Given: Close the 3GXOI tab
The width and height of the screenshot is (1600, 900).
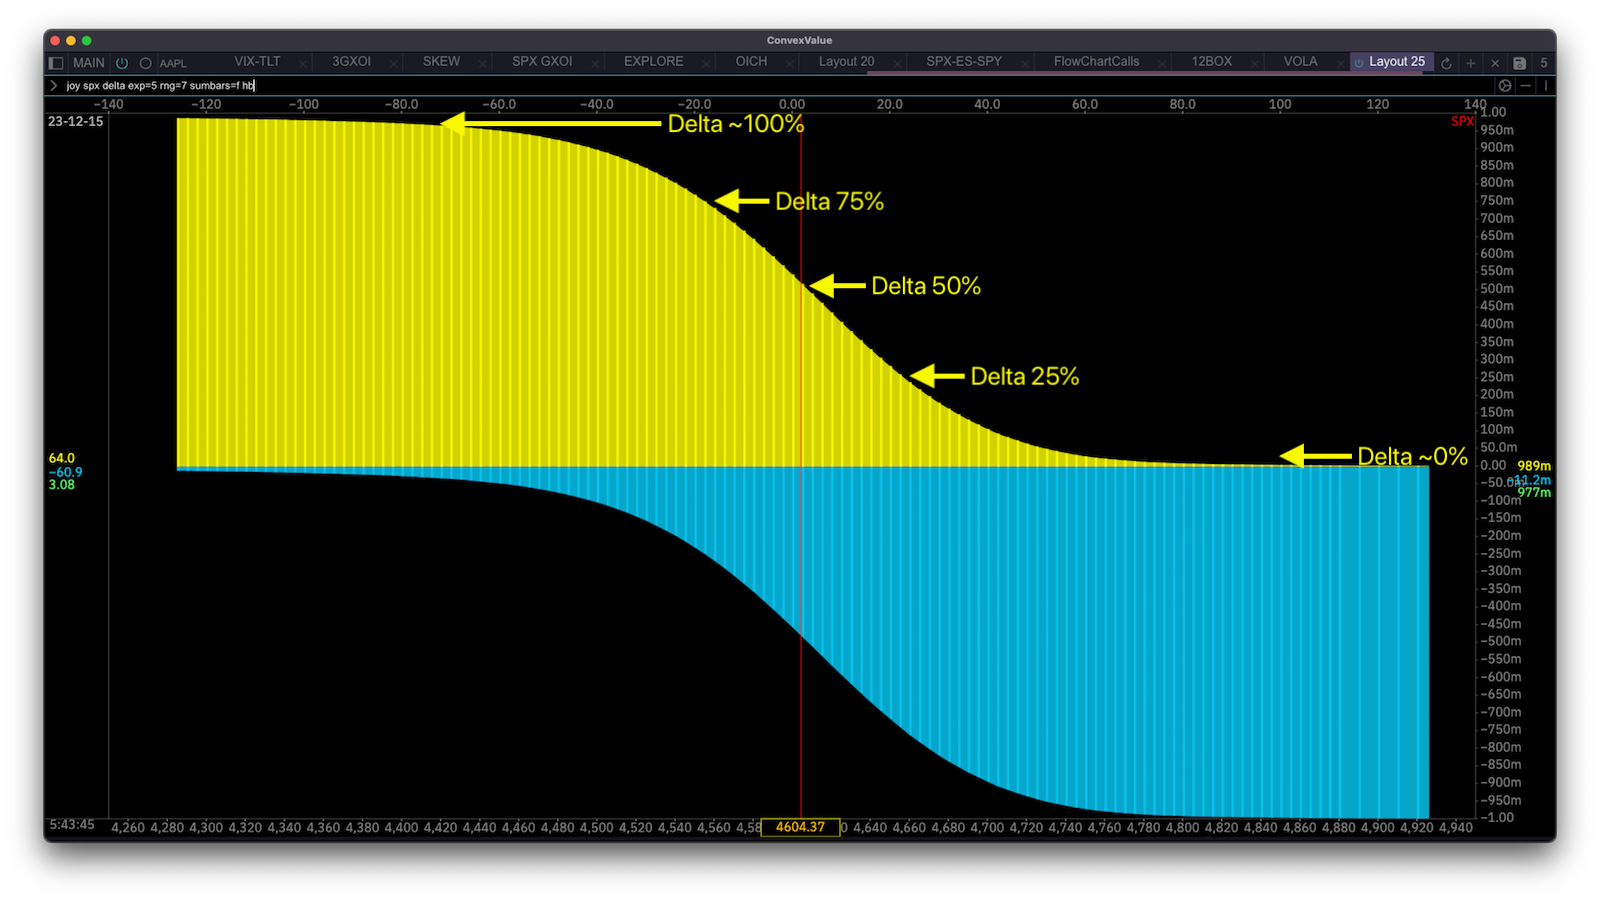Looking at the screenshot, I should point(393,63).
